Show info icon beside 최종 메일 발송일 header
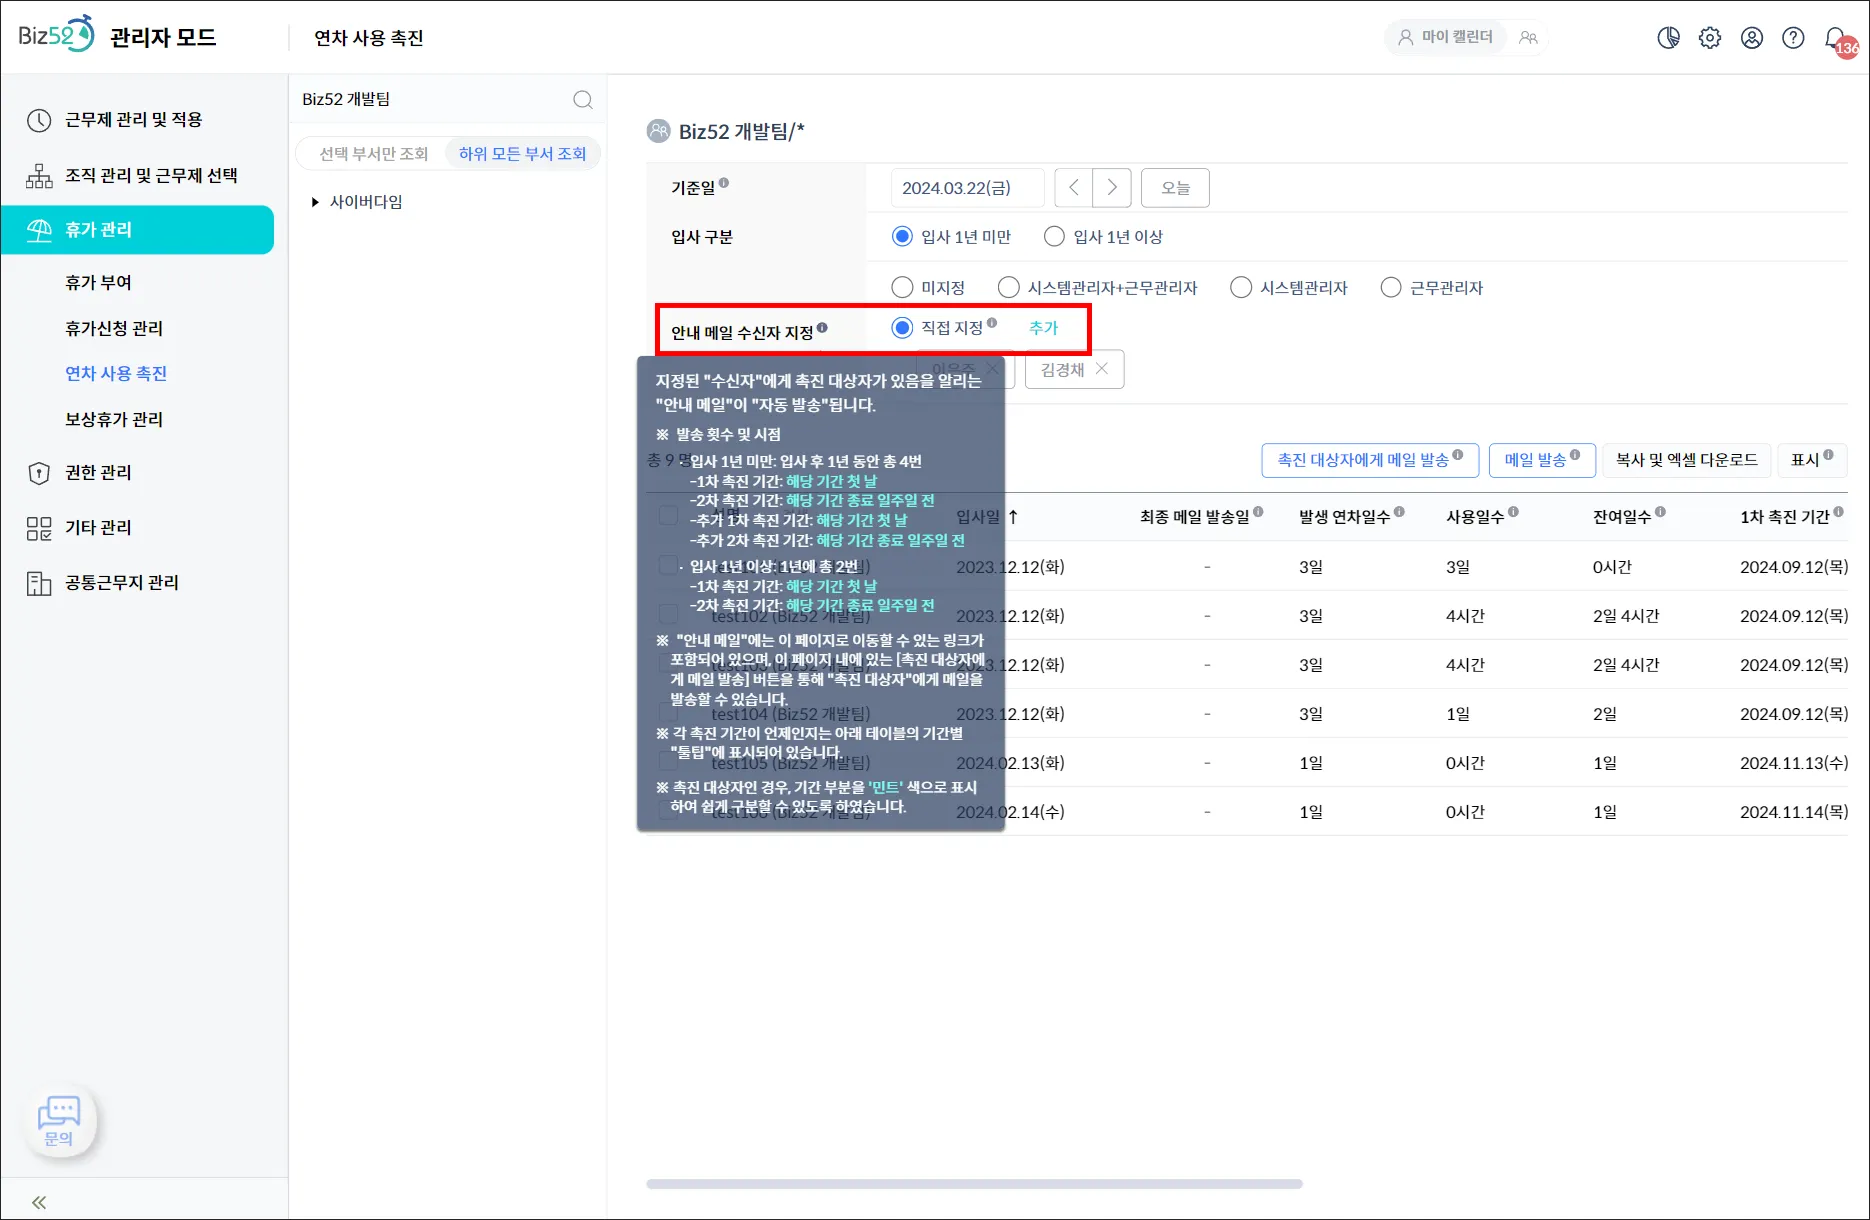 pyautogui.click(x=1258, y=512)
